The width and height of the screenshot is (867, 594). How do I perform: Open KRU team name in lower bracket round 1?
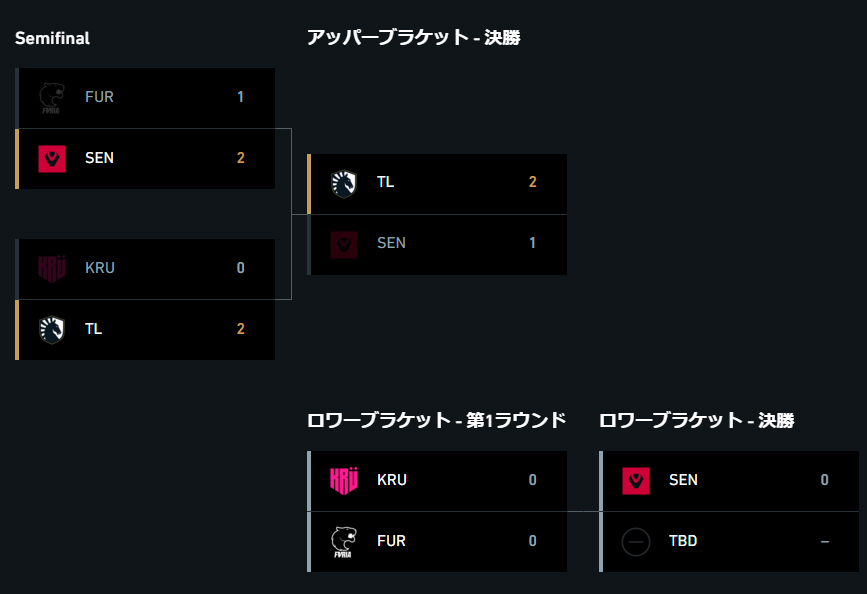pyautogui.click(x=392, y=480)
